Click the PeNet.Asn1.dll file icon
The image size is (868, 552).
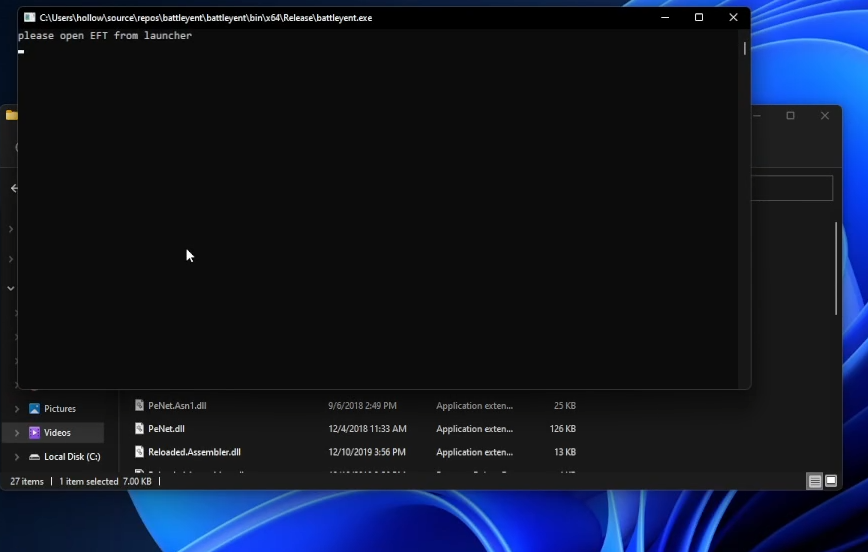point(140,406)
